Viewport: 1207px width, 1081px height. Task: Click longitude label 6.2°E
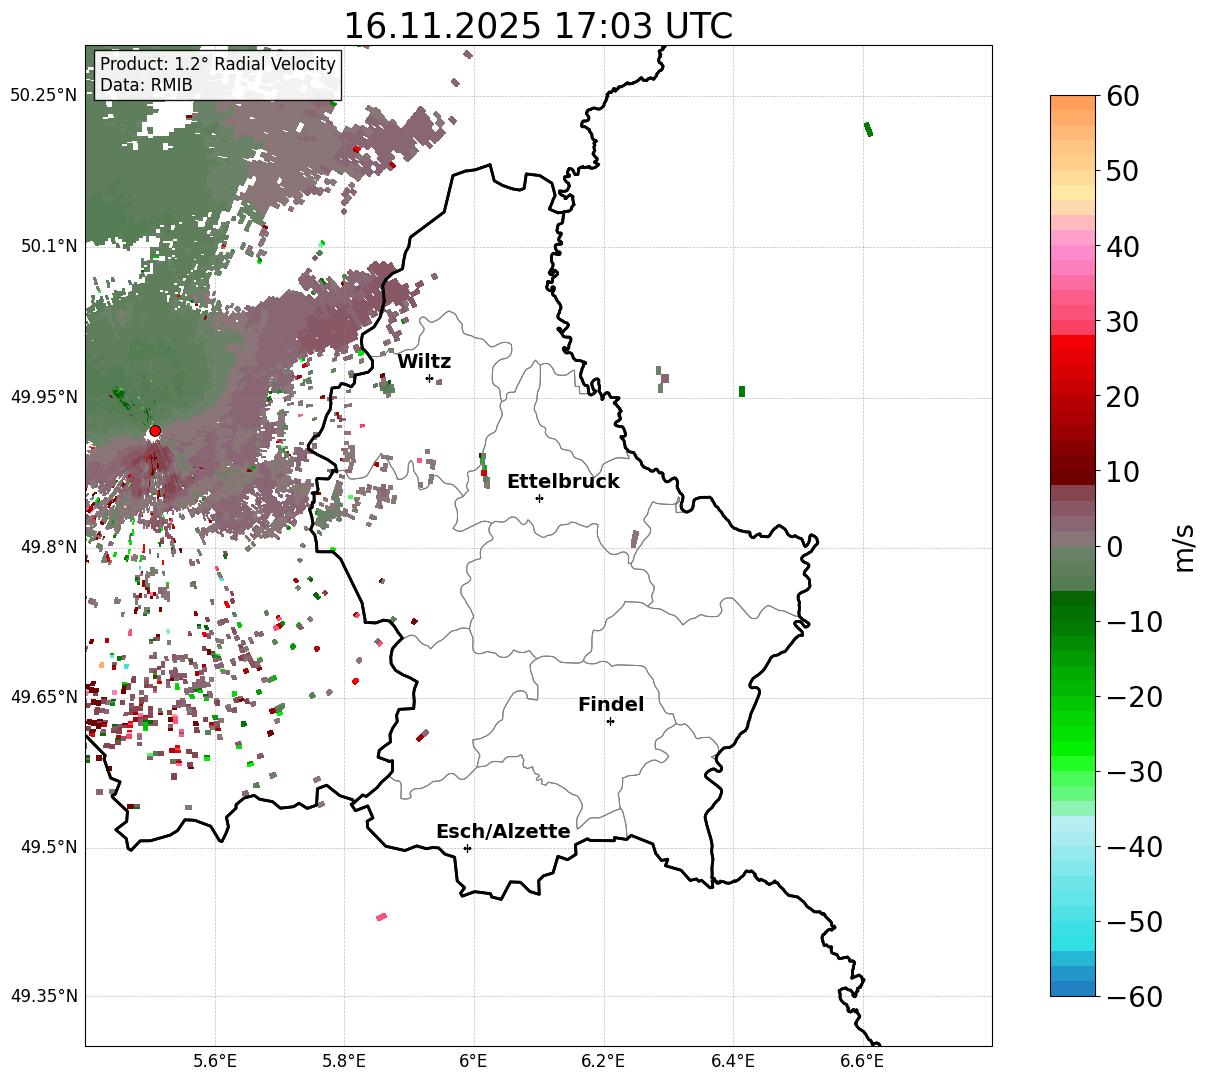(x=603, y=1061)
